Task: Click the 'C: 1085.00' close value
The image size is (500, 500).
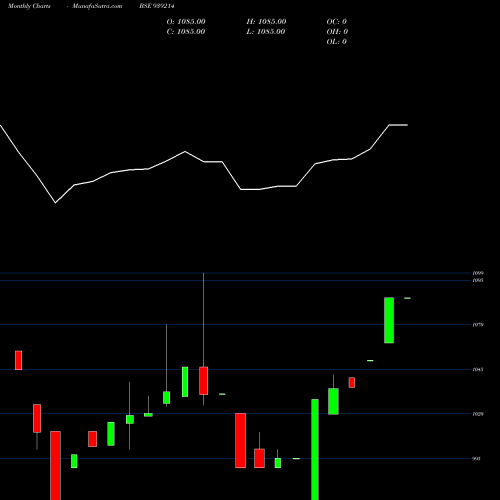Action: point(186,32)
